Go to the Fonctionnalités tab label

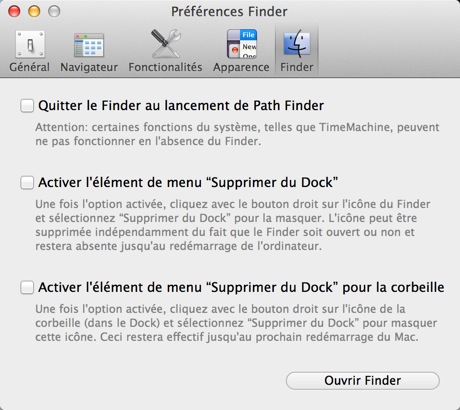point(165,67)
